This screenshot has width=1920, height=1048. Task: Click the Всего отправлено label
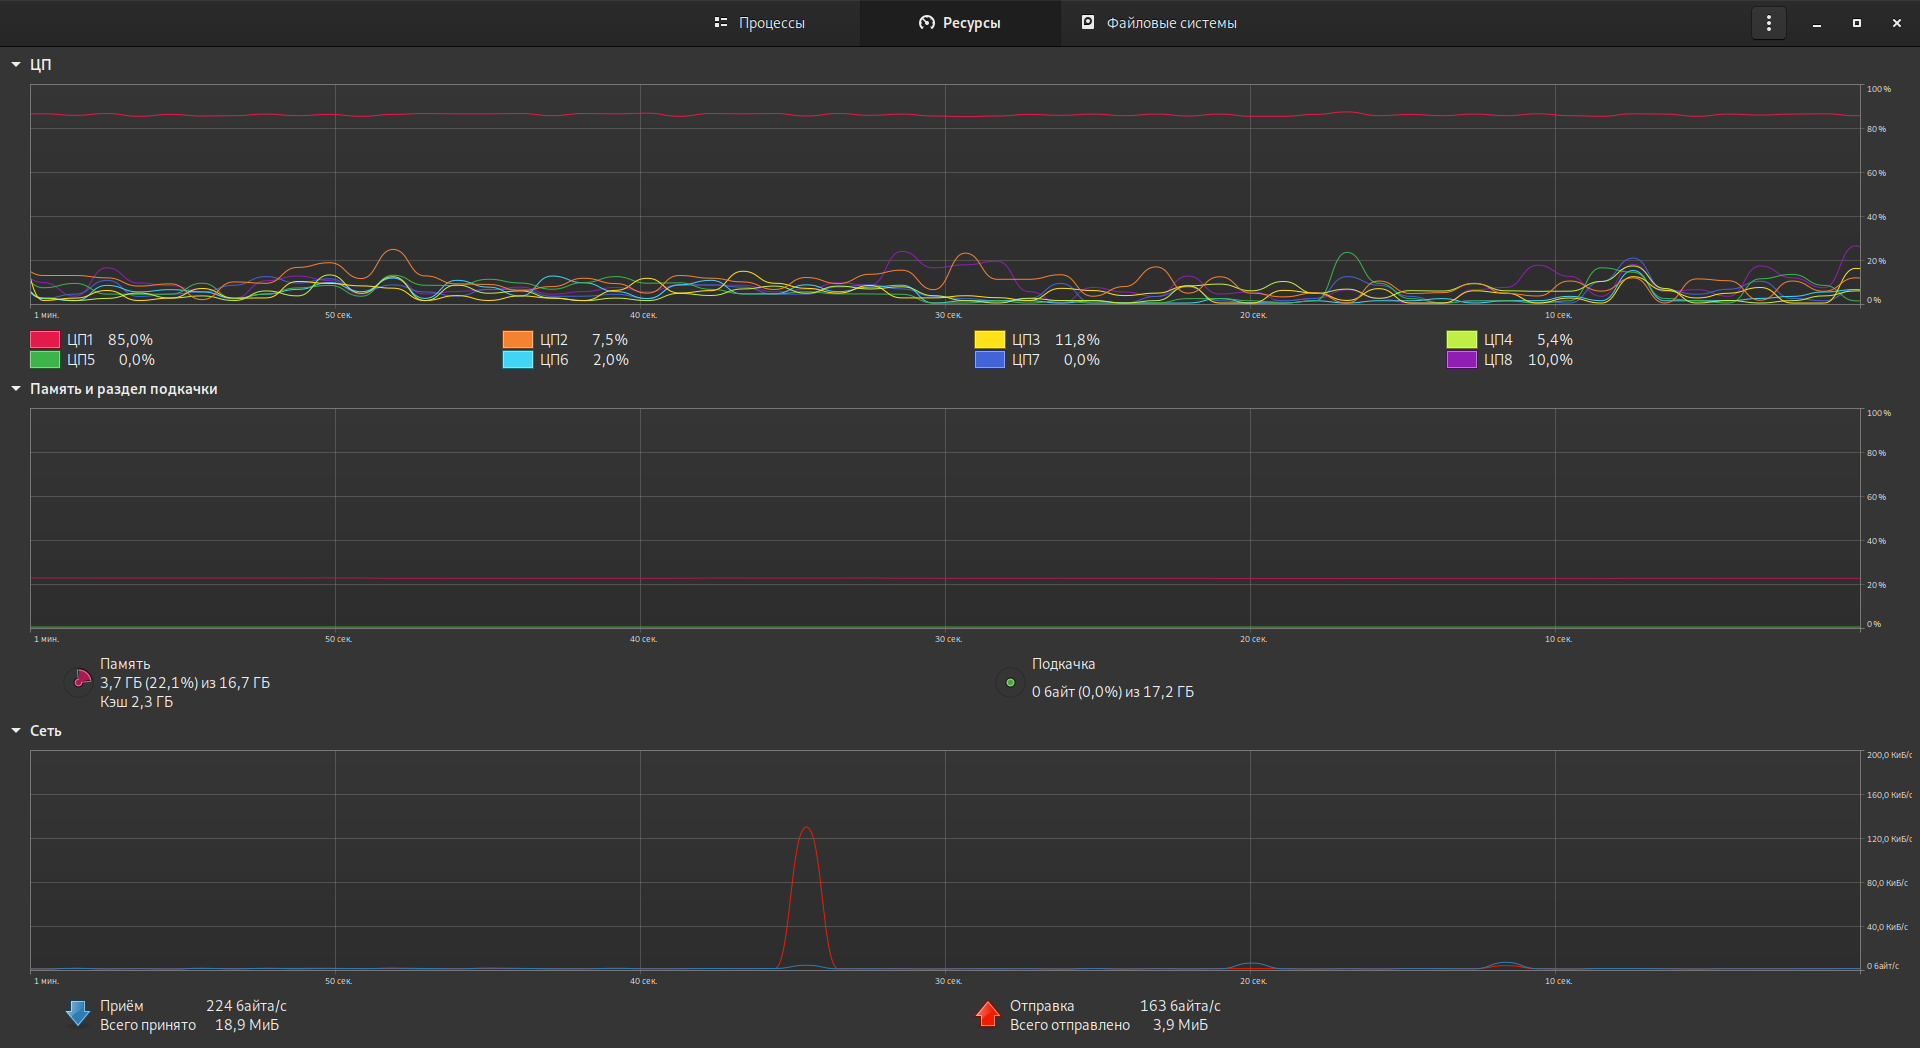(1070, 1025)
